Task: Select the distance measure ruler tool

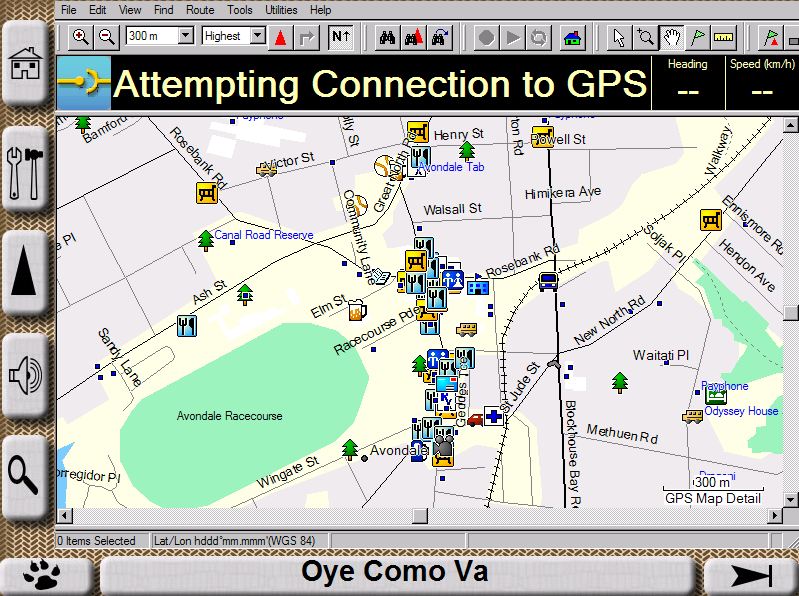Action: (724, 37)
